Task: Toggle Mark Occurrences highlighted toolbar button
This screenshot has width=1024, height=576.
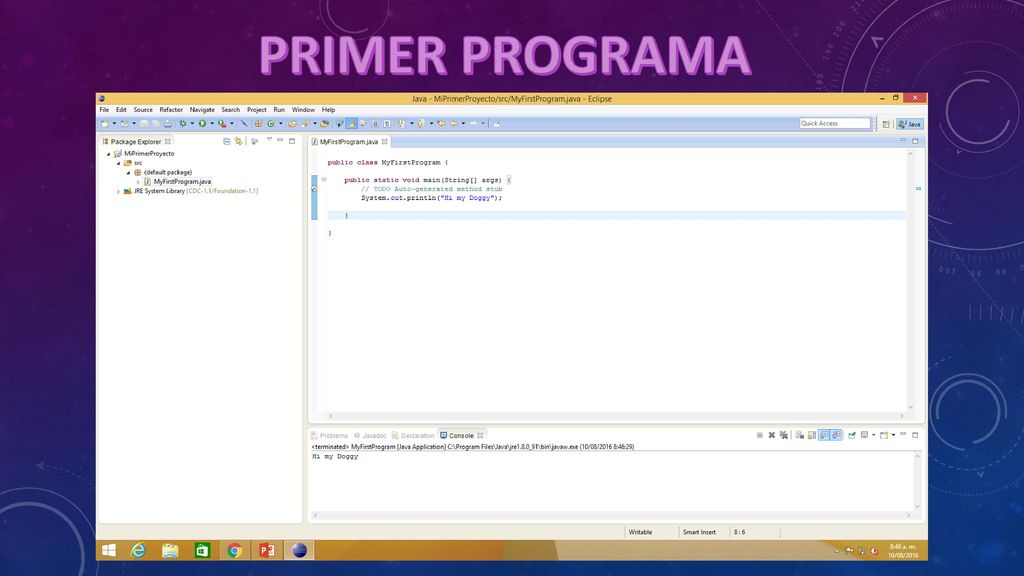Action: [x=352, y=123]
